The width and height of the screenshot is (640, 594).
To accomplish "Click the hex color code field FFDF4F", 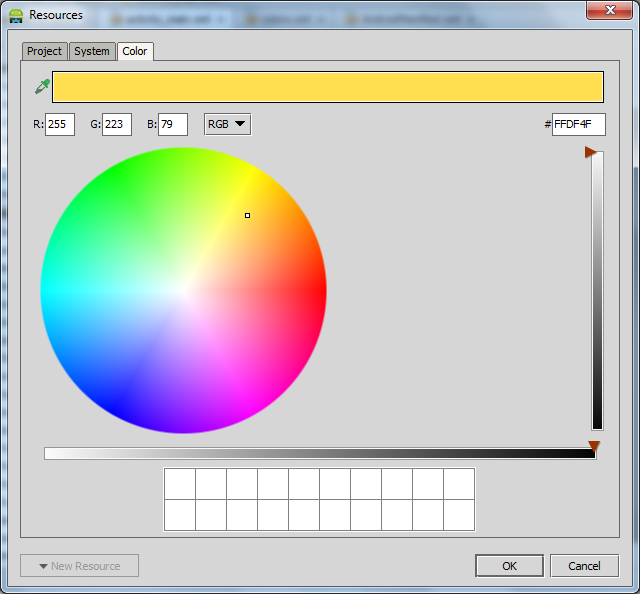I will (x=579, y=124).
